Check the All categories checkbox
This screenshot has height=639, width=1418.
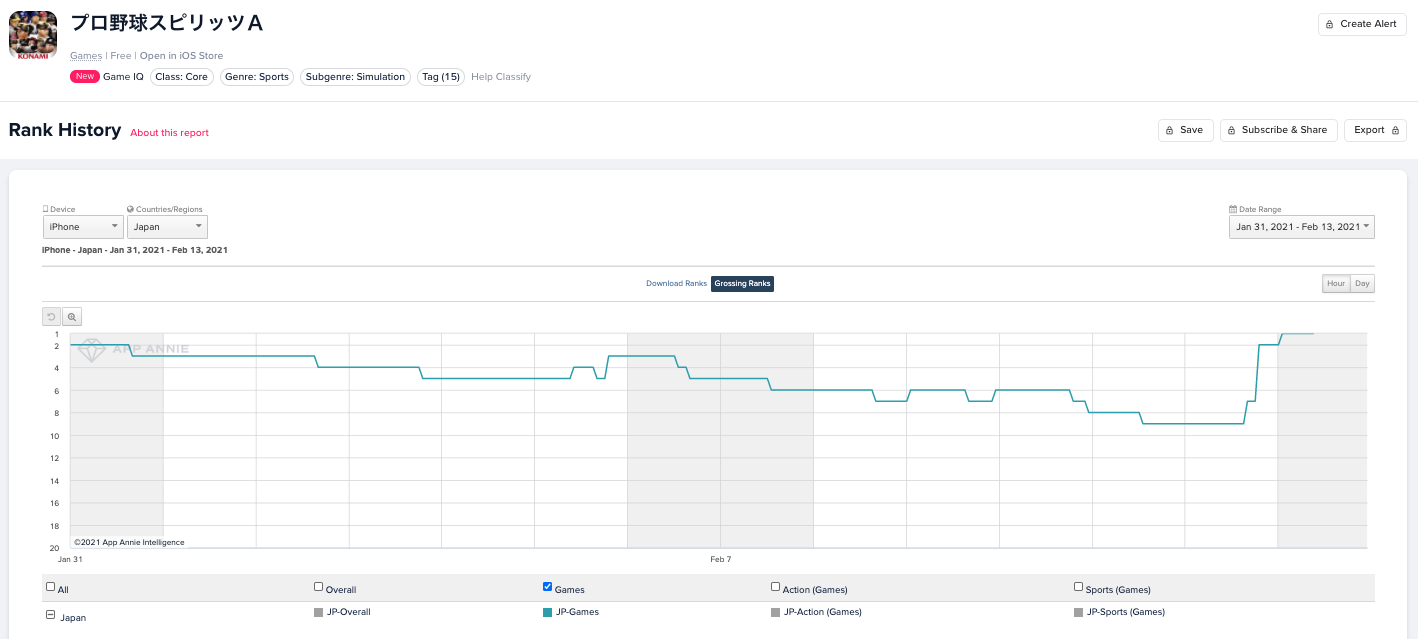coord(51,587)
